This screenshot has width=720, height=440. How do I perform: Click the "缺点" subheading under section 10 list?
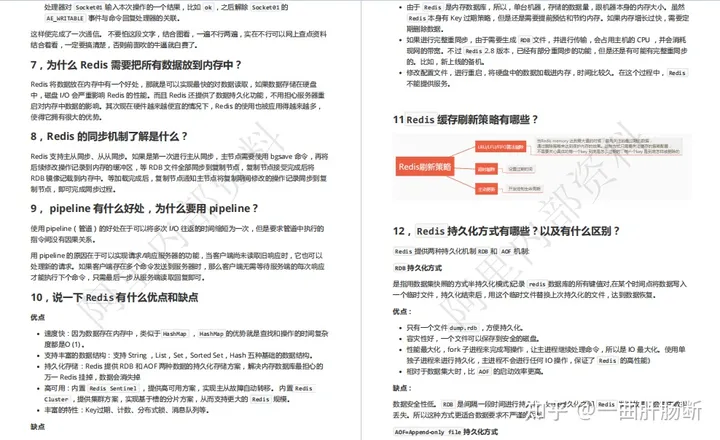point(38,427)
